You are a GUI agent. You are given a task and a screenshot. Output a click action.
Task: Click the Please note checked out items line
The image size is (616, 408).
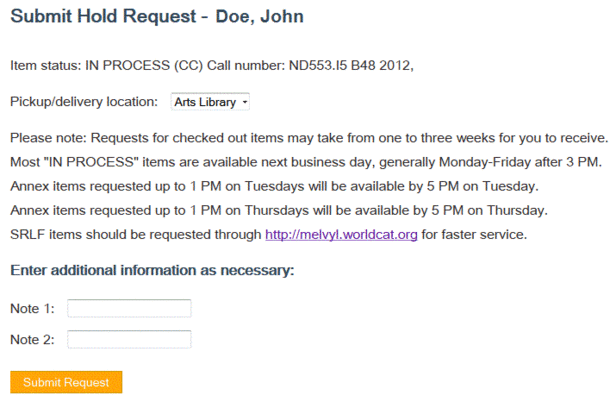(308, 138)
